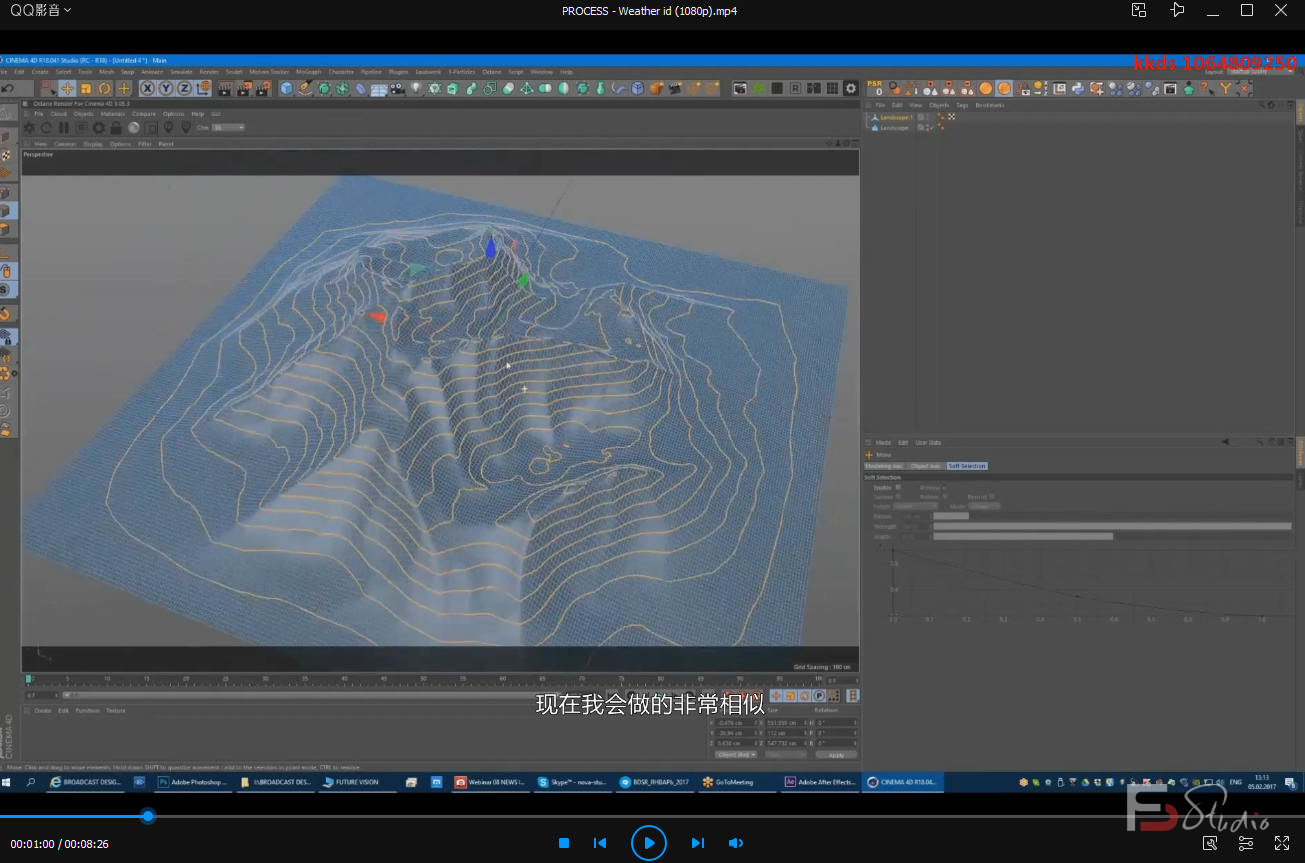Click the Undo arrow in Cinema 4D toolbar
1305x863 pixels.
click(x=7, y=88)
